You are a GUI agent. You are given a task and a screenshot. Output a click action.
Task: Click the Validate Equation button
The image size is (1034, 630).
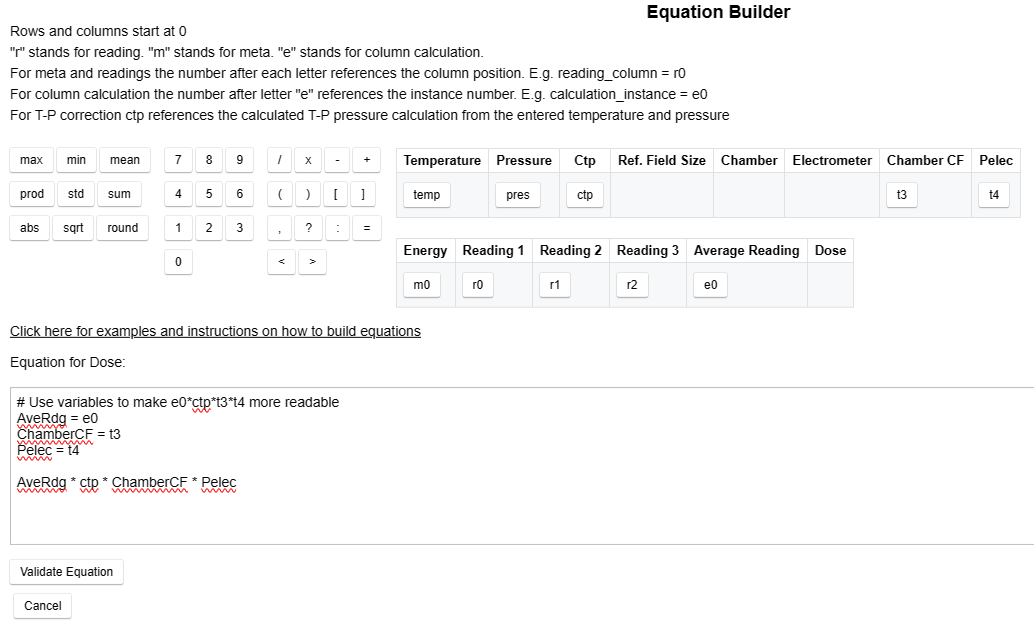[x=66, y=571]
